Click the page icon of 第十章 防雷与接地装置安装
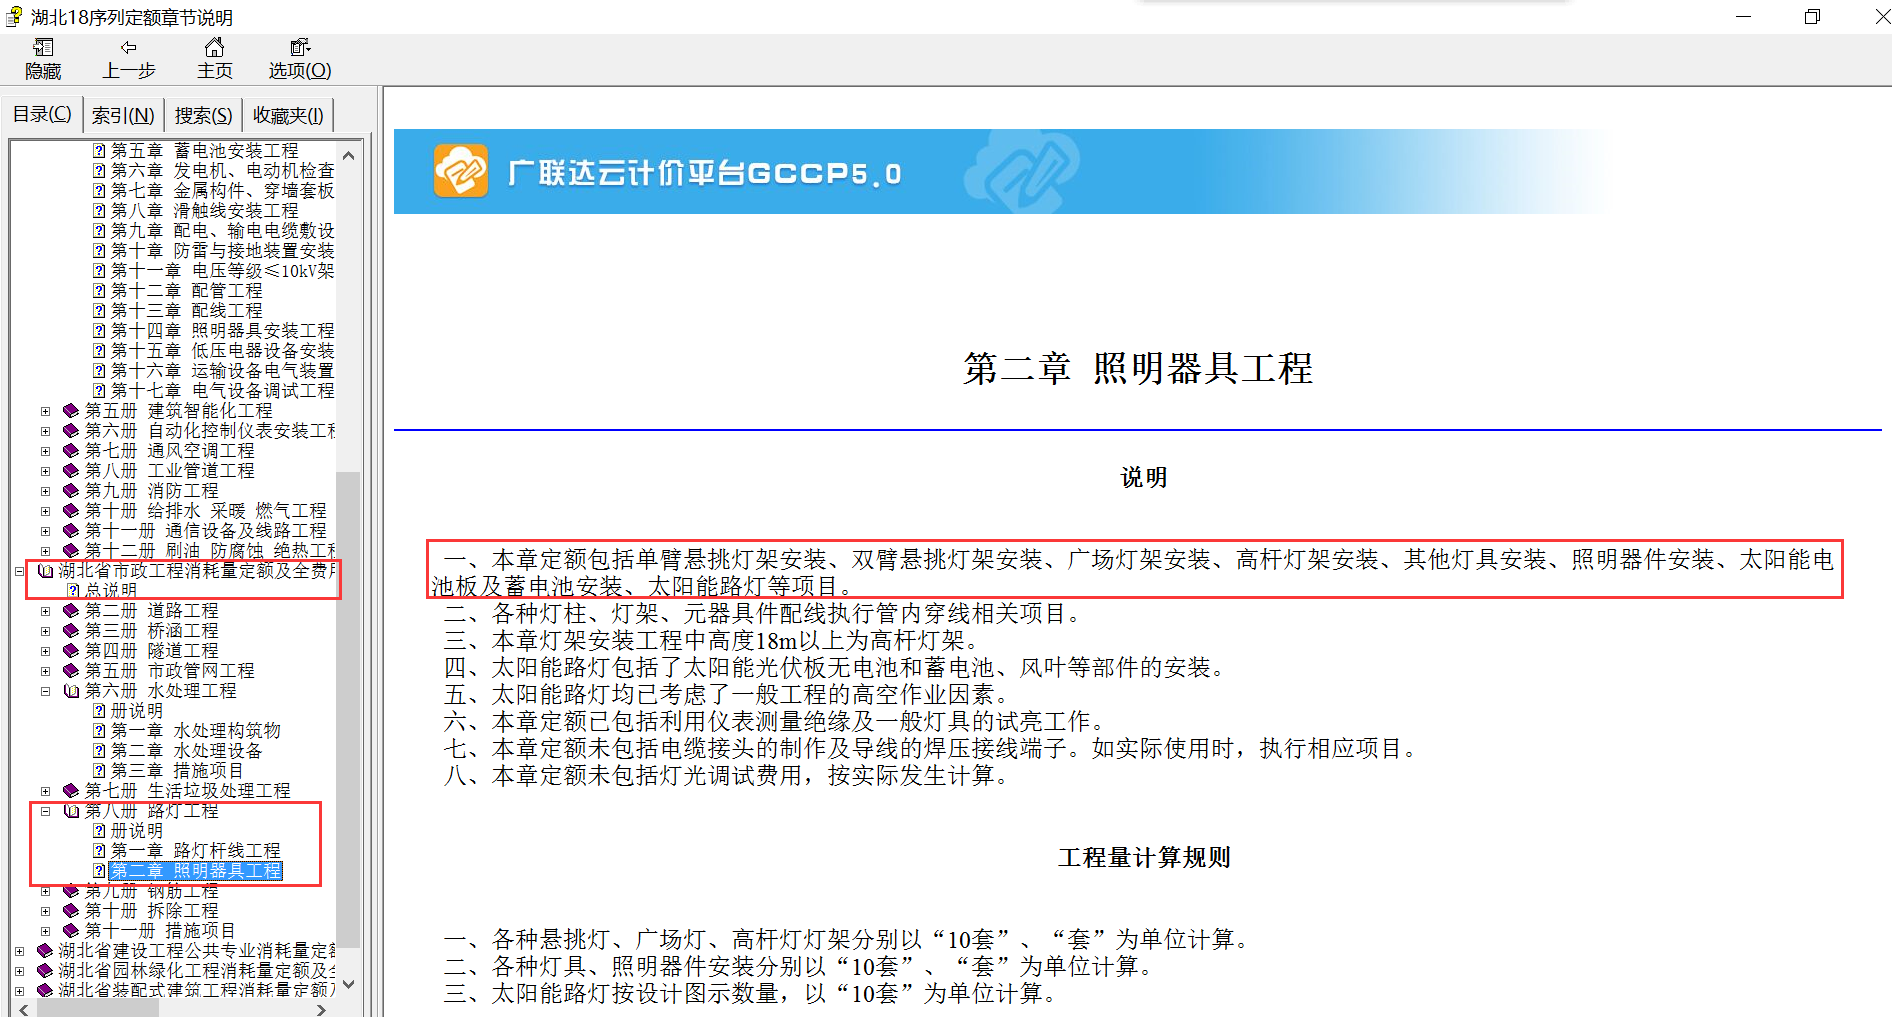 99,251
